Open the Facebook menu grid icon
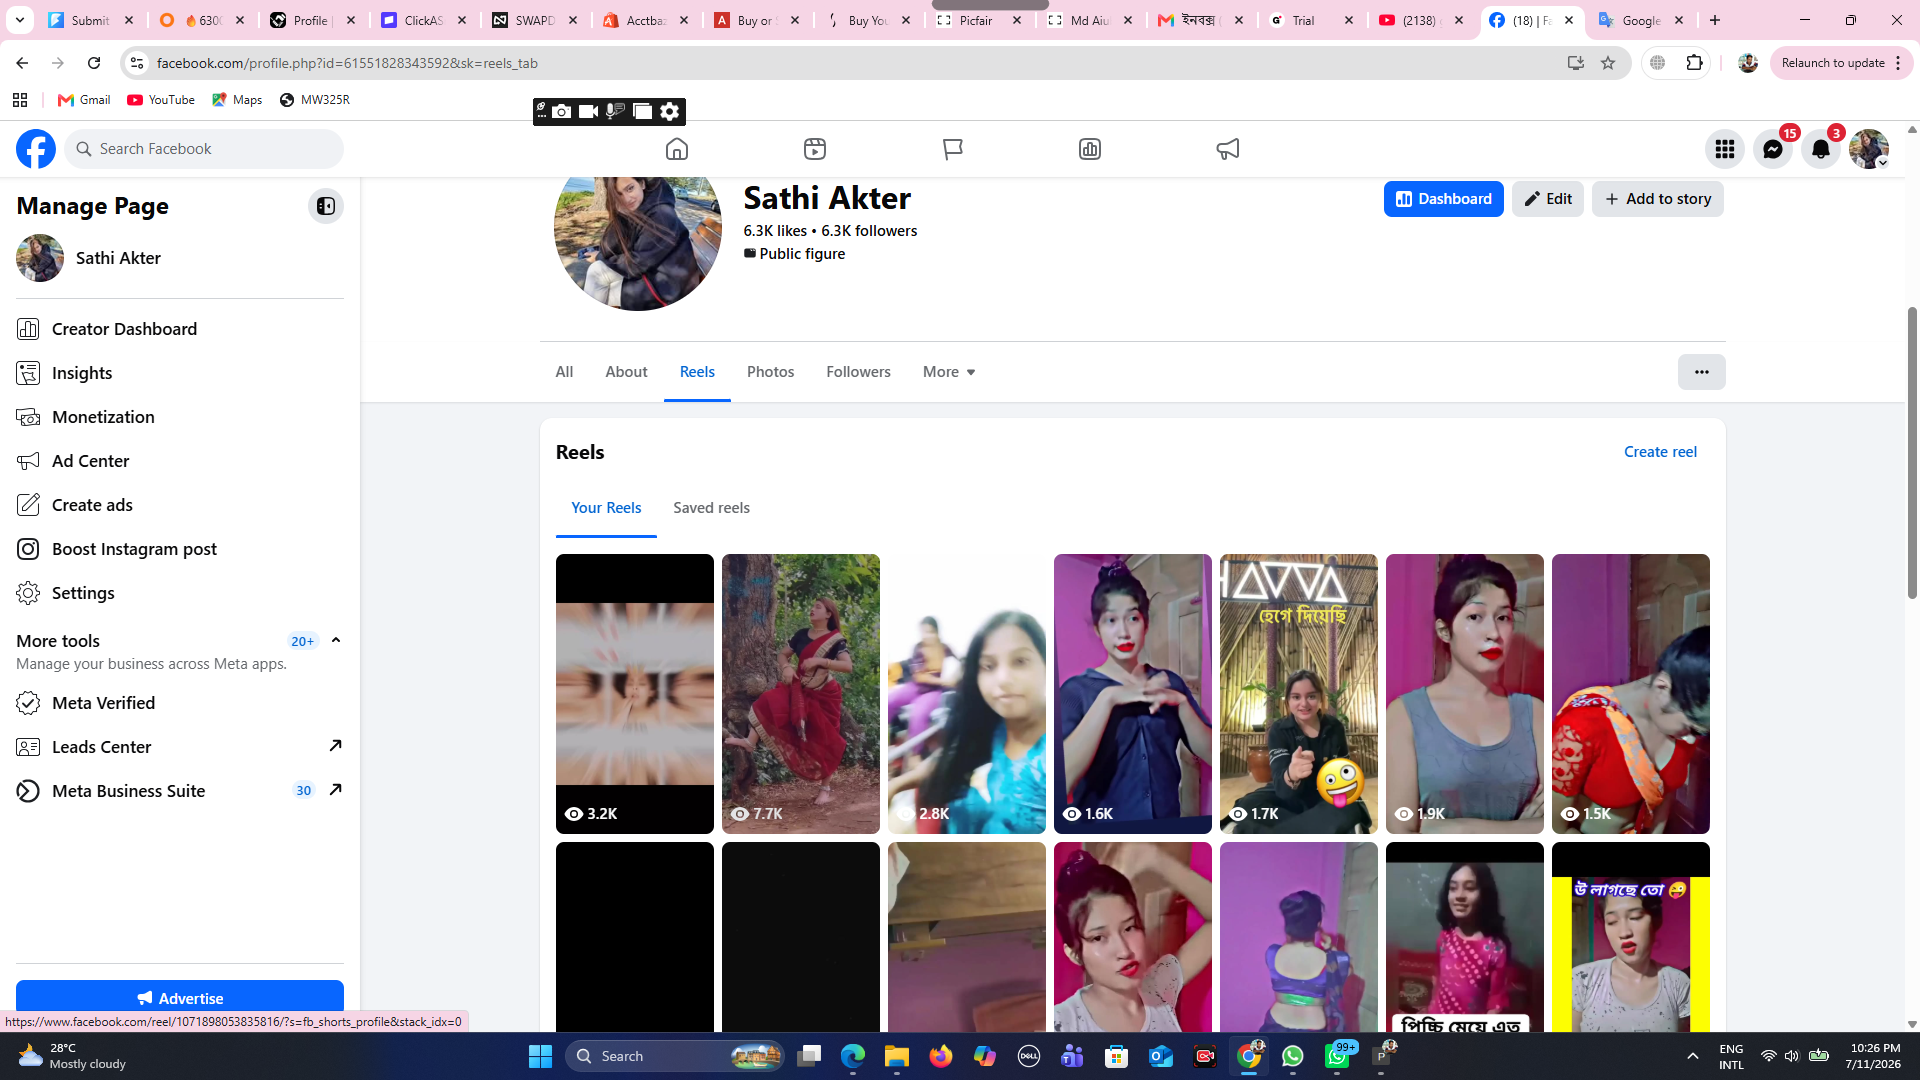The height and width of the screenshot is (1080, 1920). [1725, 149]
